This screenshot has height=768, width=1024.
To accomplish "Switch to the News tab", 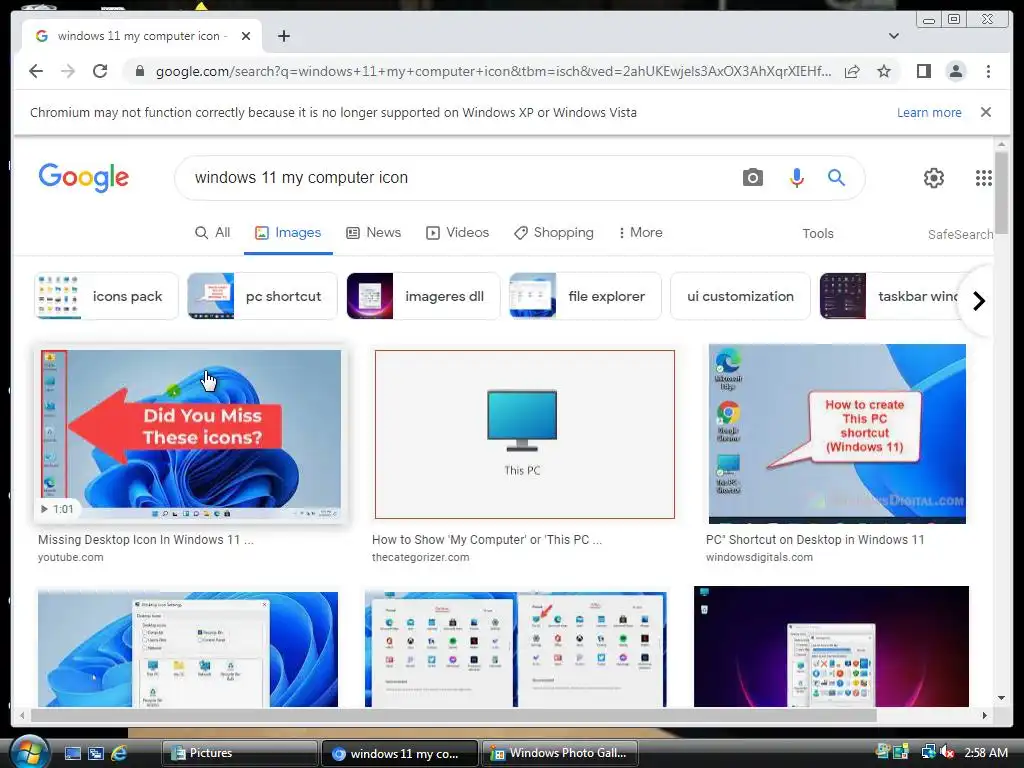I will coord(373,232).
